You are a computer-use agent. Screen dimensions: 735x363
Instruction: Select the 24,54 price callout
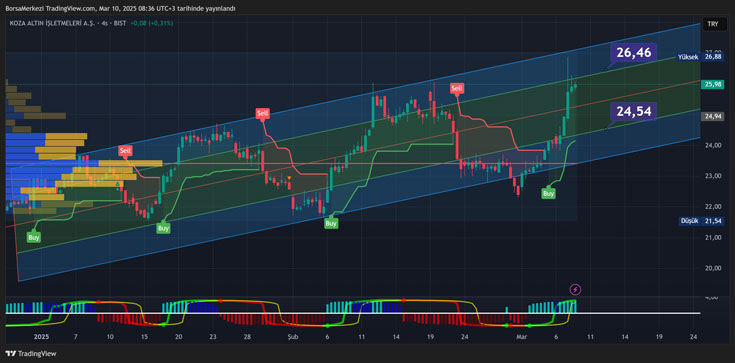(634, 112)
